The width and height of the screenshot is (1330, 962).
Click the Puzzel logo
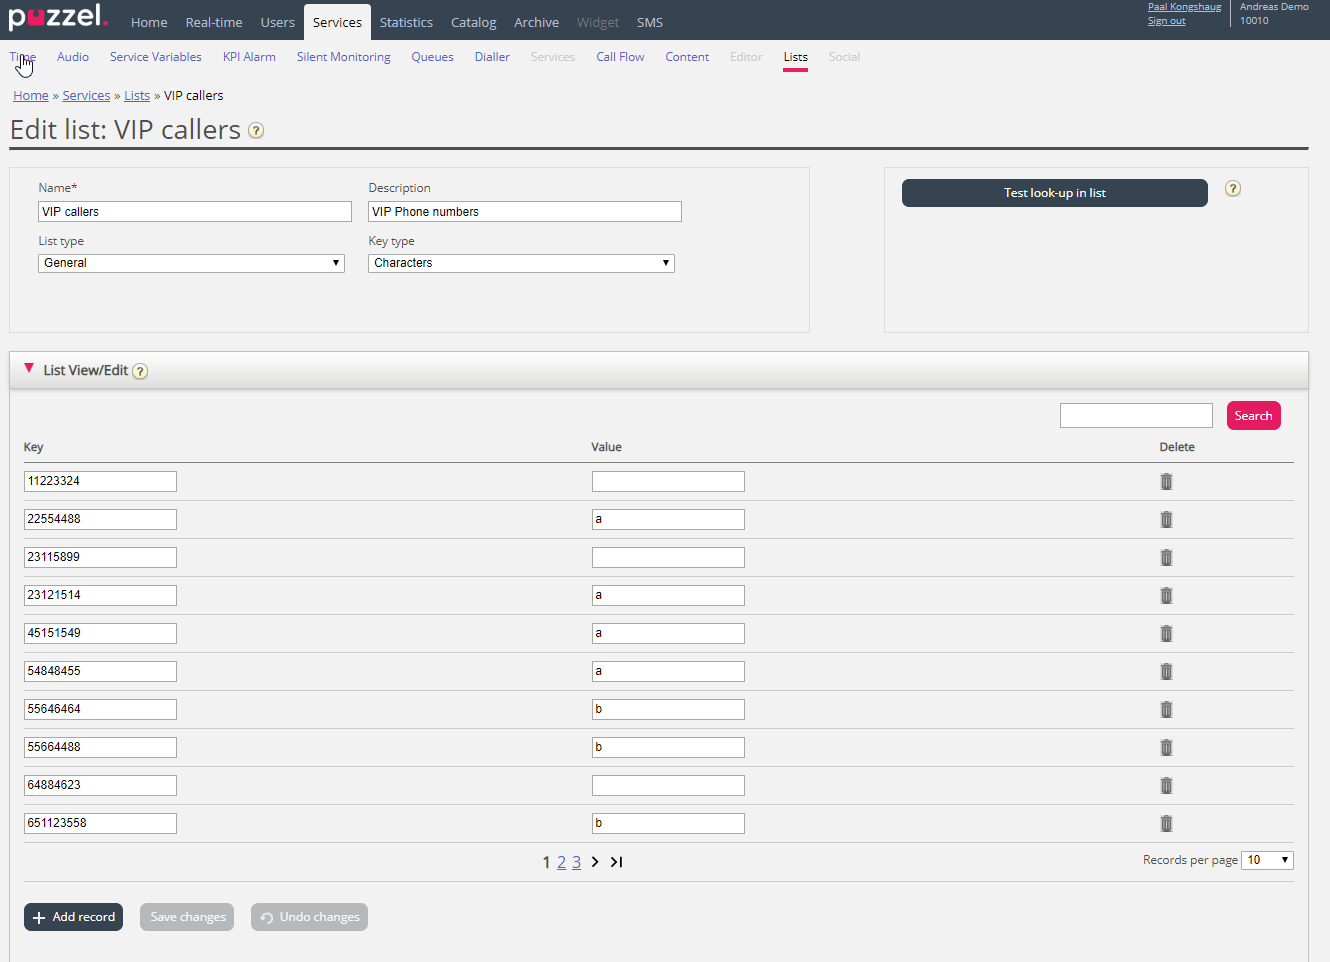[57, 17]
